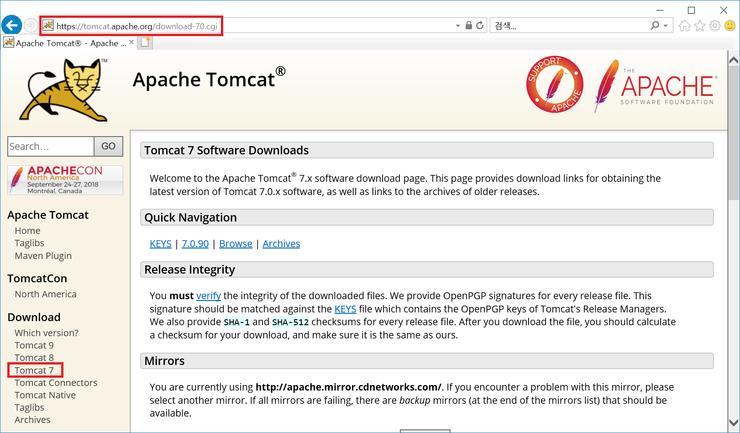The image size is (740, 433).
Task: Click the smiley feedback icon
Action: 730,25
